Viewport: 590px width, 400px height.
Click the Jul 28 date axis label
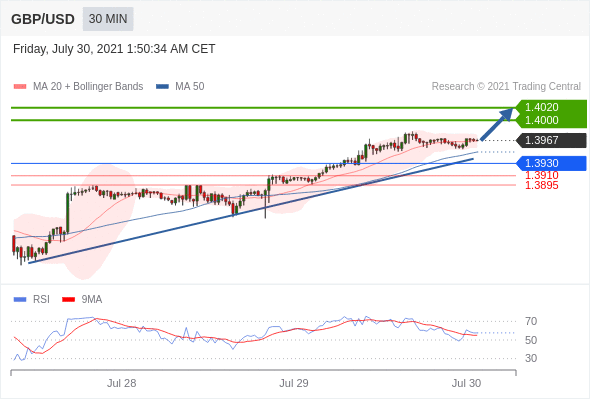pyautogui.click(x=121, y=383)
